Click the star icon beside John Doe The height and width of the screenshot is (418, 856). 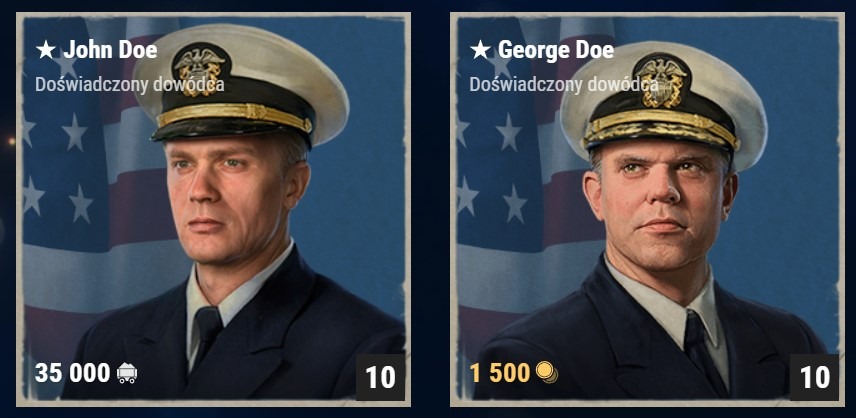coord(46,50)
